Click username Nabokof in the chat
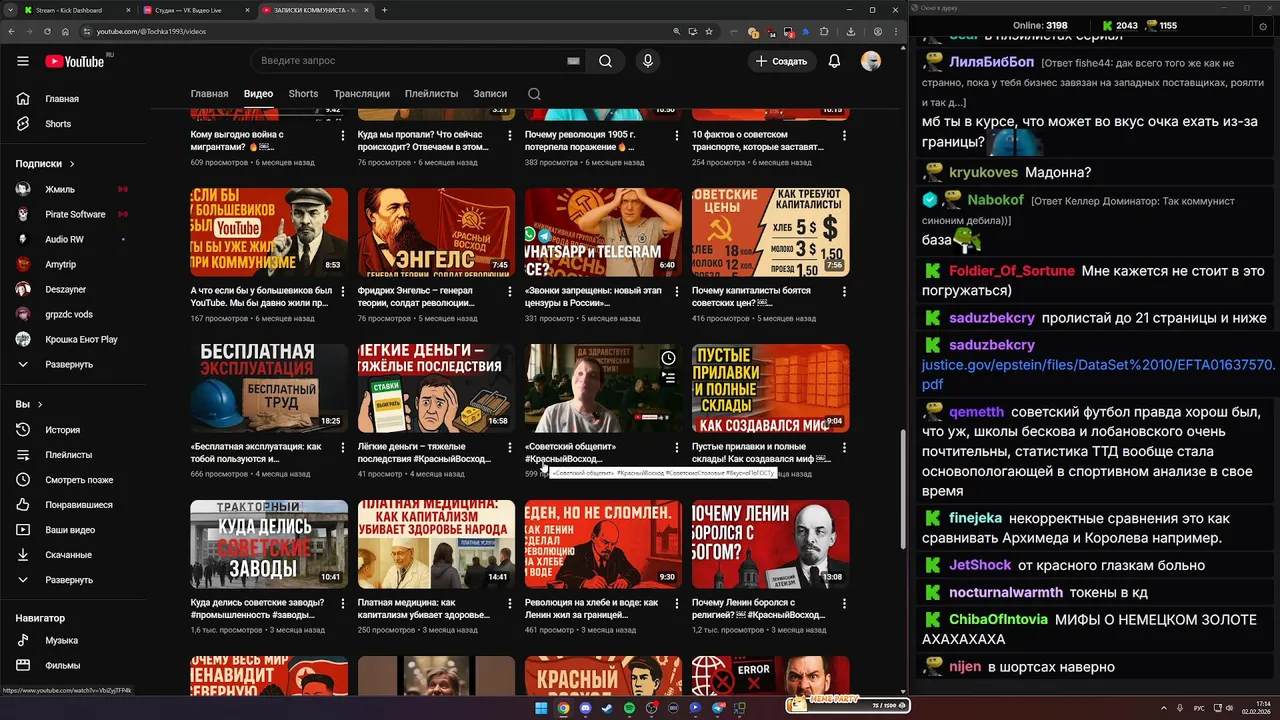 point(995,200)
